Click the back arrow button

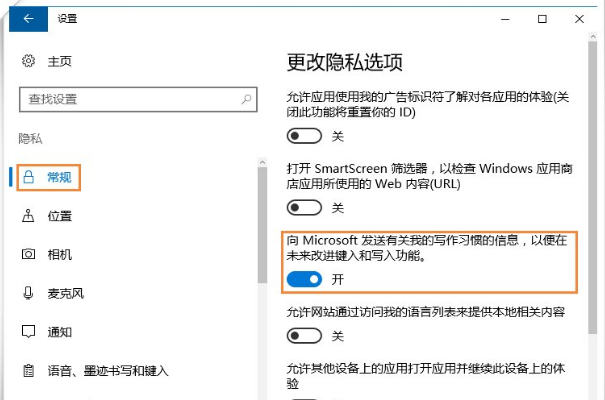[x=28, y=19]
